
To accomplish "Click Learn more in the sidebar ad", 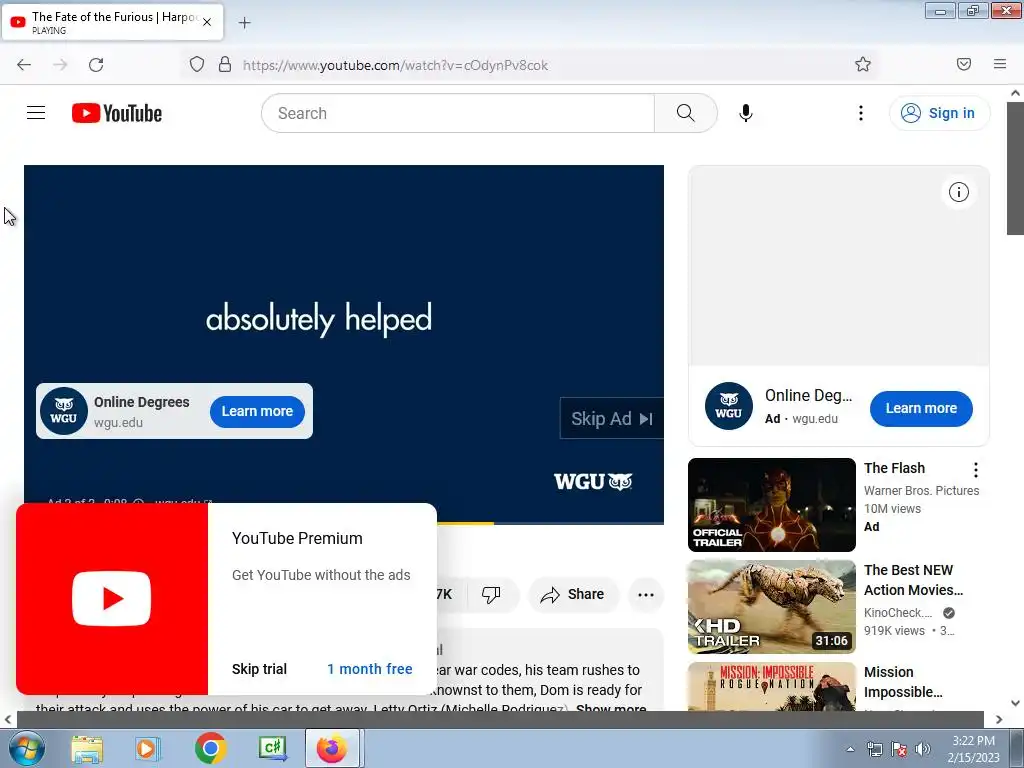I will [x=921, y=408].
